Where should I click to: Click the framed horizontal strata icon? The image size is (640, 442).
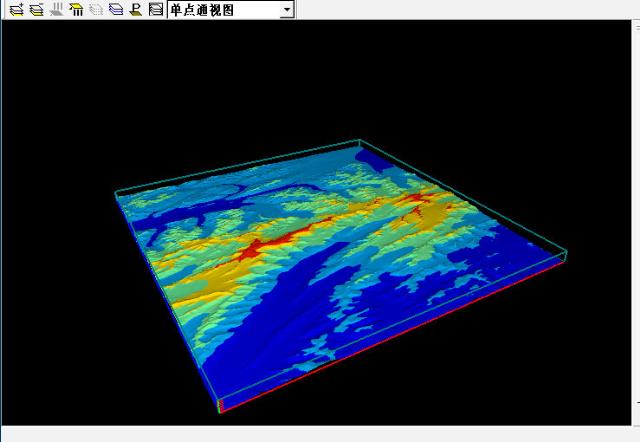(156, 9)
